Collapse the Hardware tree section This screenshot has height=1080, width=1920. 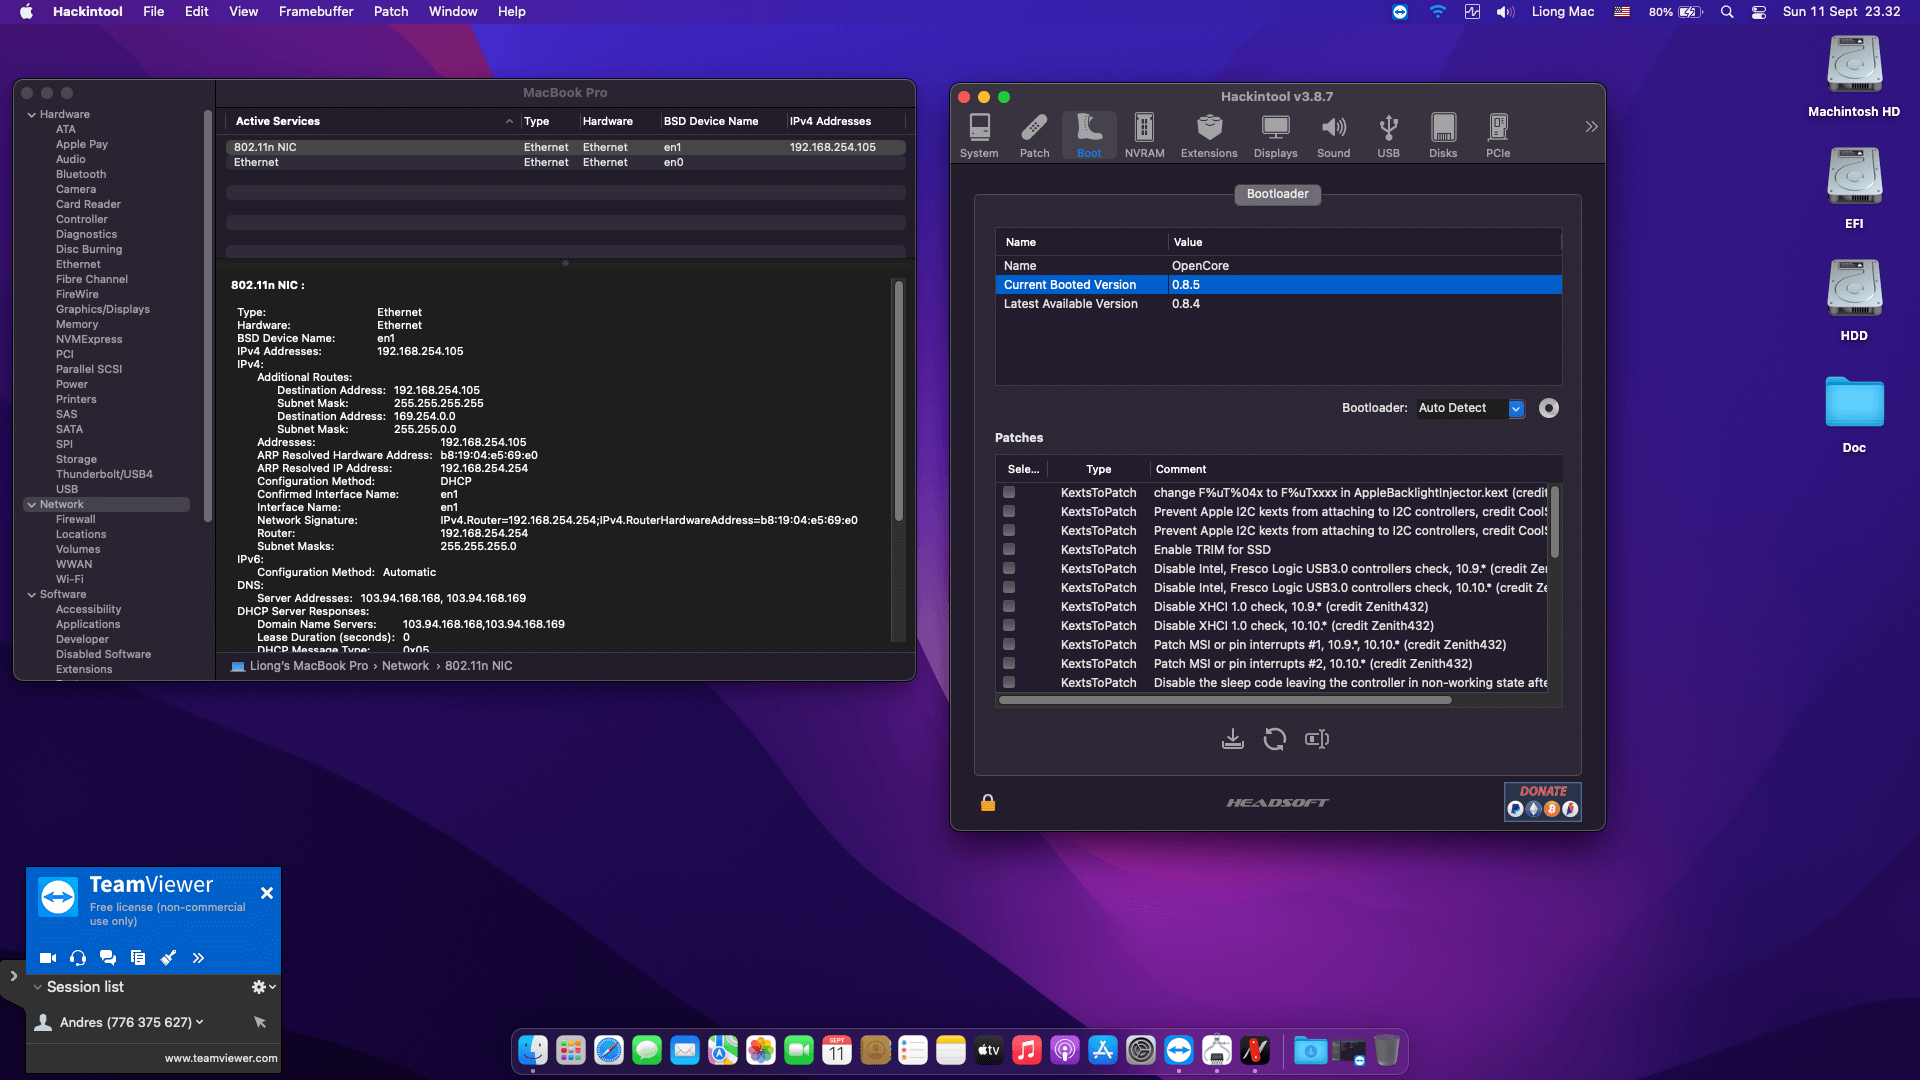pyautogui.click(x=32, y=115)
